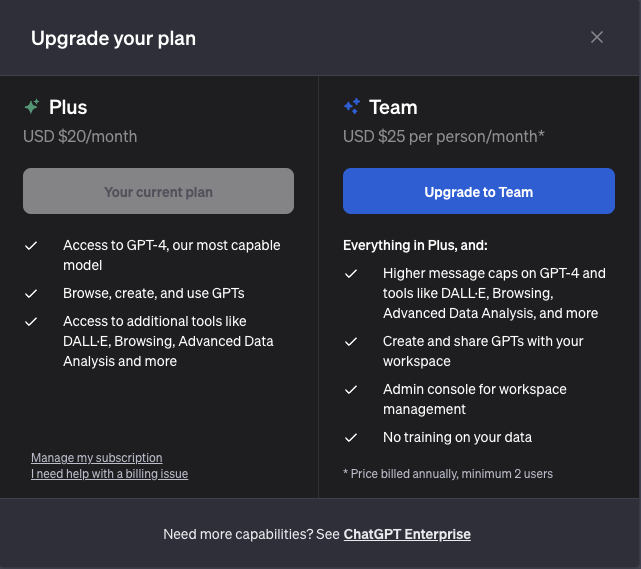Click the checkmark beside Access to GPT-4

point(31,246)
